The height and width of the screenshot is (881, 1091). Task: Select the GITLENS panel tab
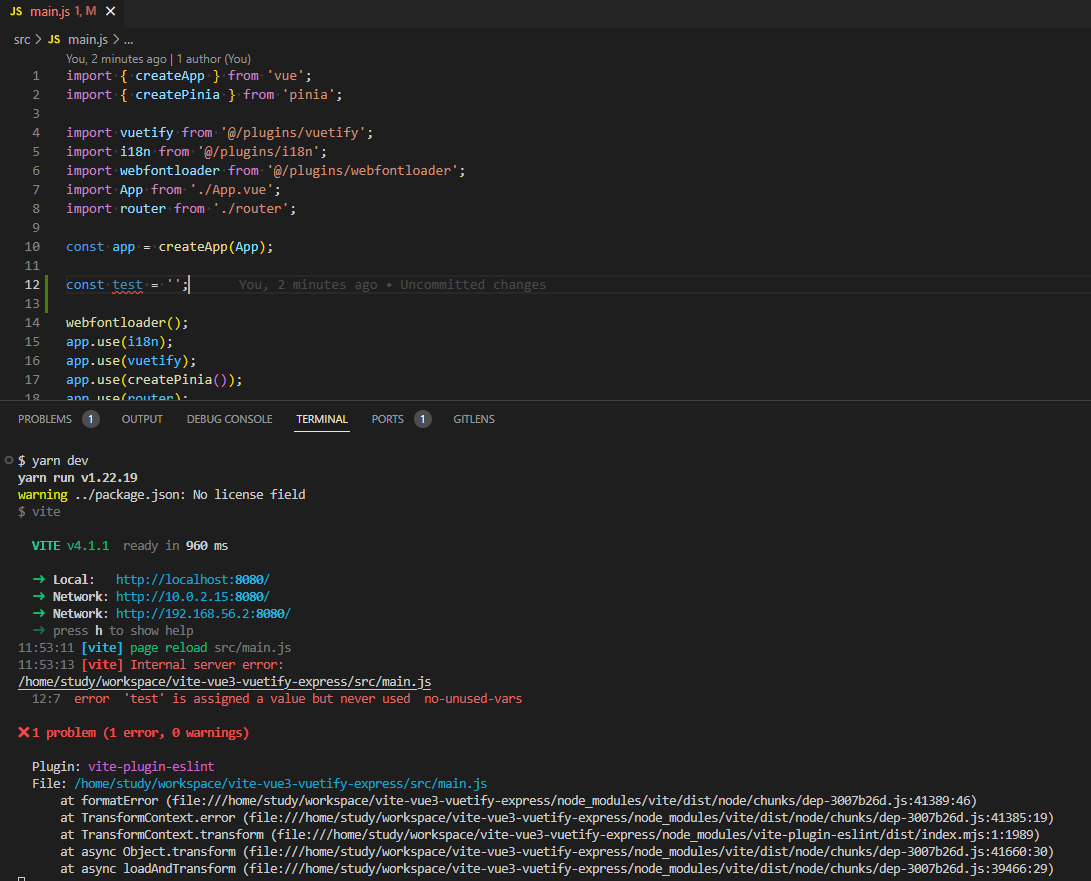point(474,419)
